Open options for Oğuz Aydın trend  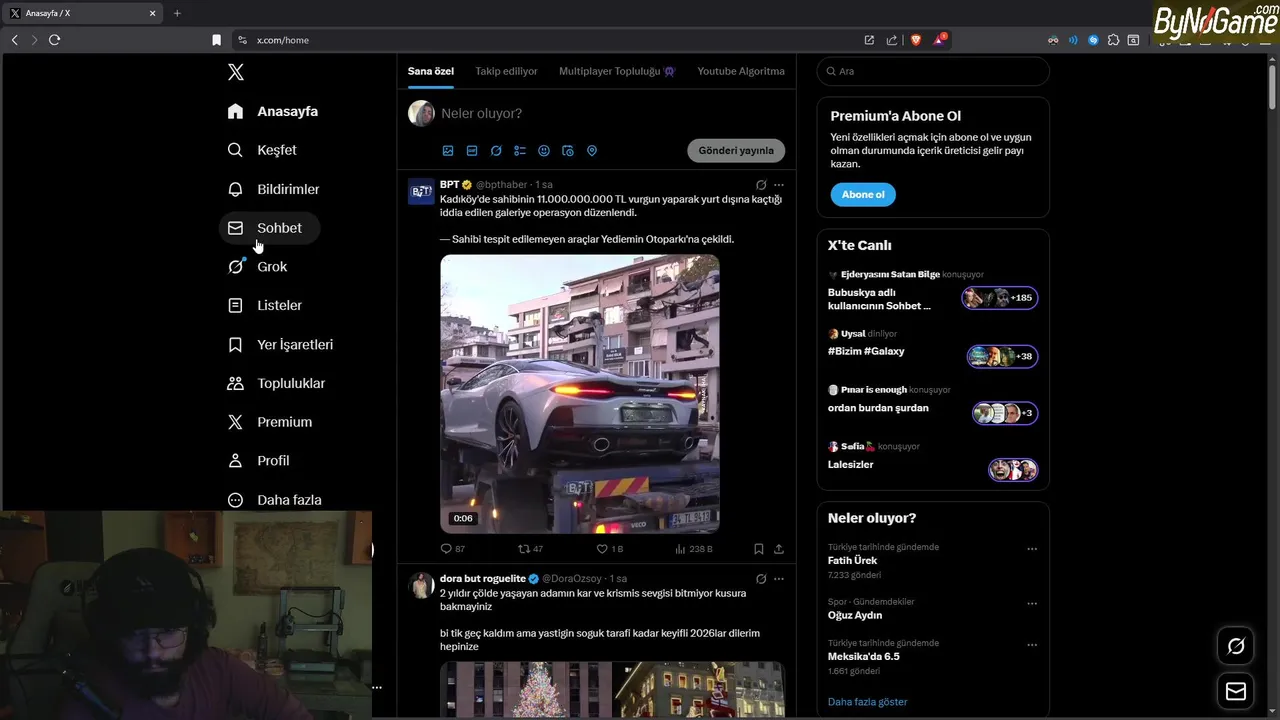[1032, 604]
